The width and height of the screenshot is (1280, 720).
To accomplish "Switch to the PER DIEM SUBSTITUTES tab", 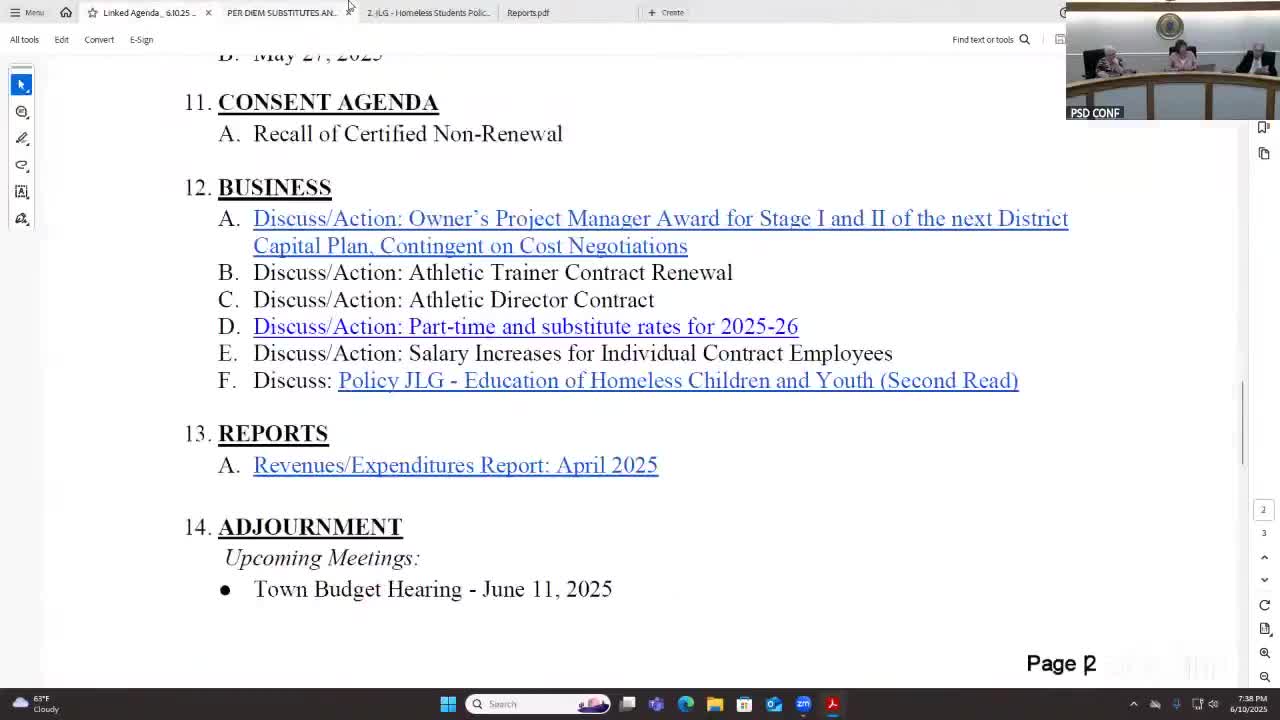I will coord(281,13).
